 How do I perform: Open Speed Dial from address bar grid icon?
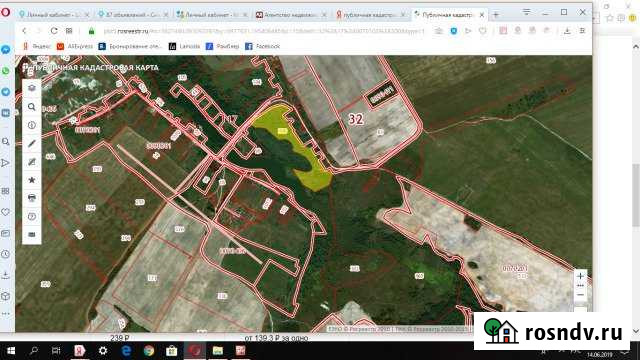[x=69, y=31]
